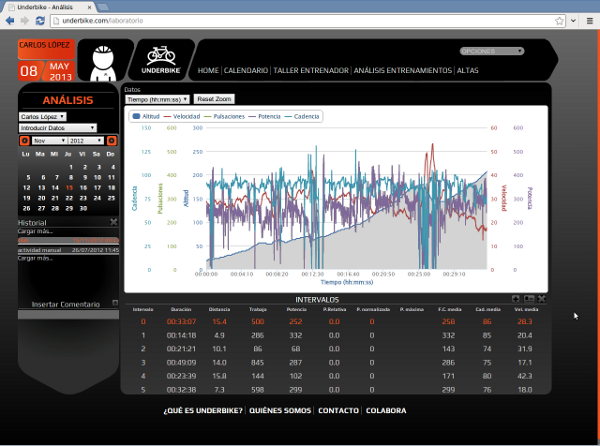
Task: Click the new tab button
Action: 103,7
